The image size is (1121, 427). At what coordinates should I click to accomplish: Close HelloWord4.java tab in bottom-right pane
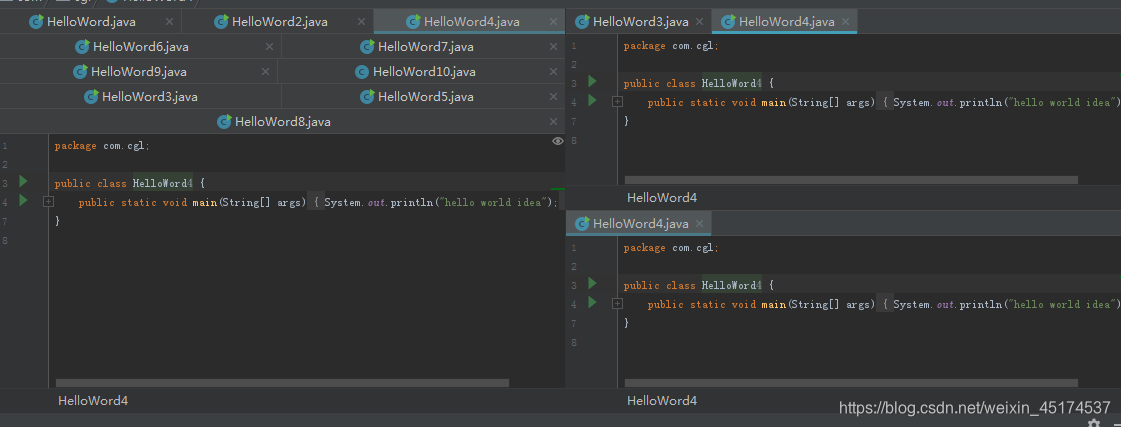pos(699,224)
